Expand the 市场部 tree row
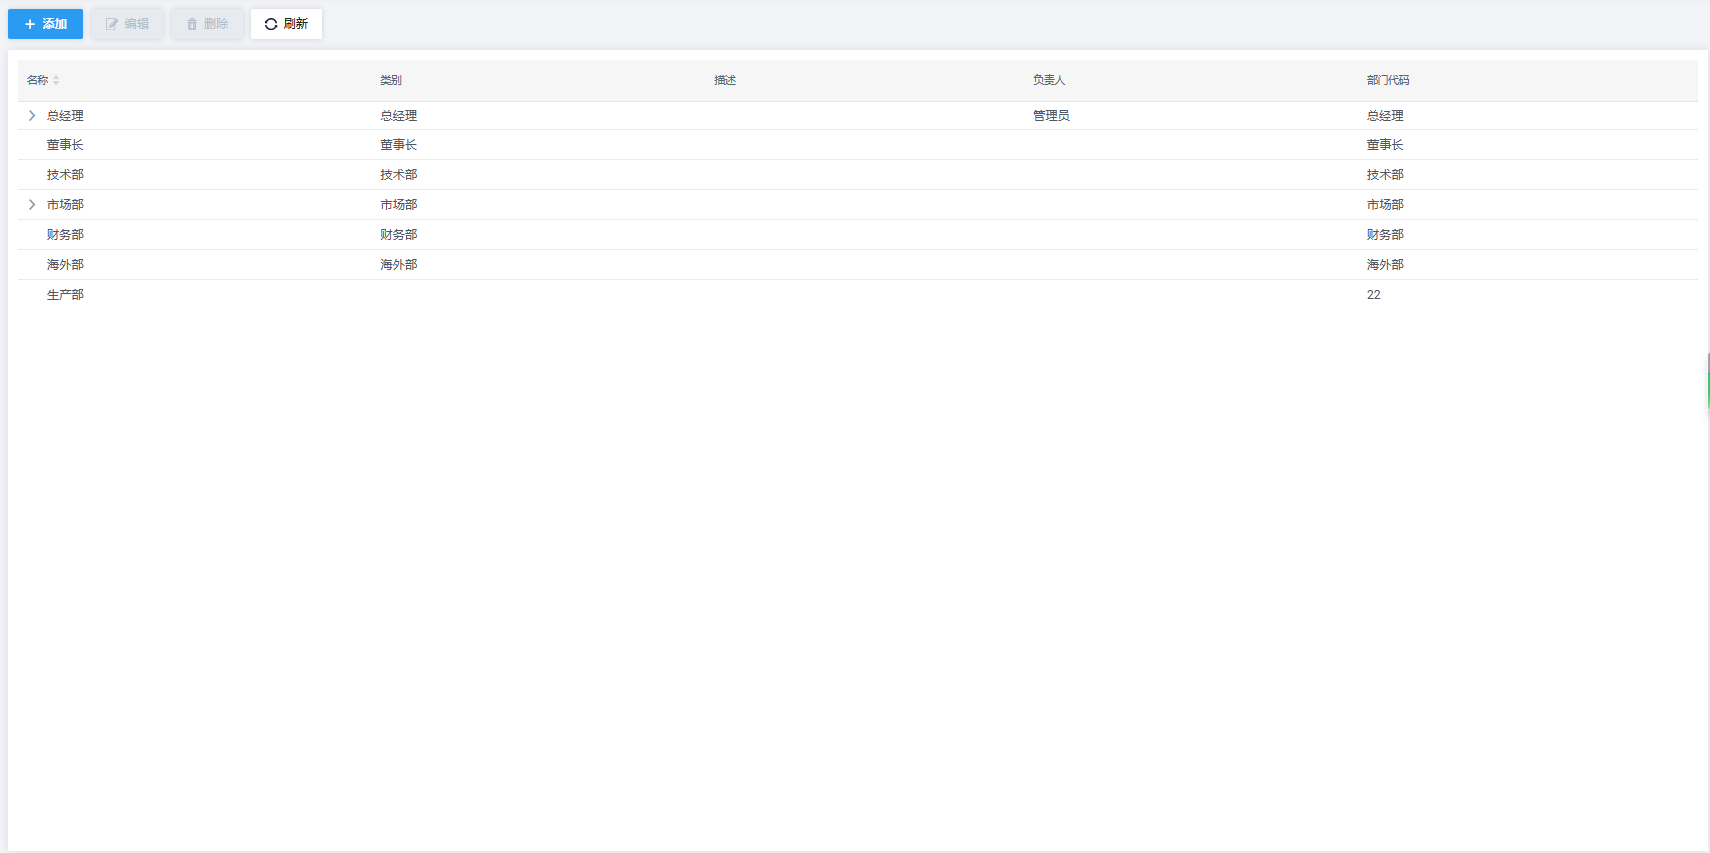The image size is (1710, 853). 32,205
